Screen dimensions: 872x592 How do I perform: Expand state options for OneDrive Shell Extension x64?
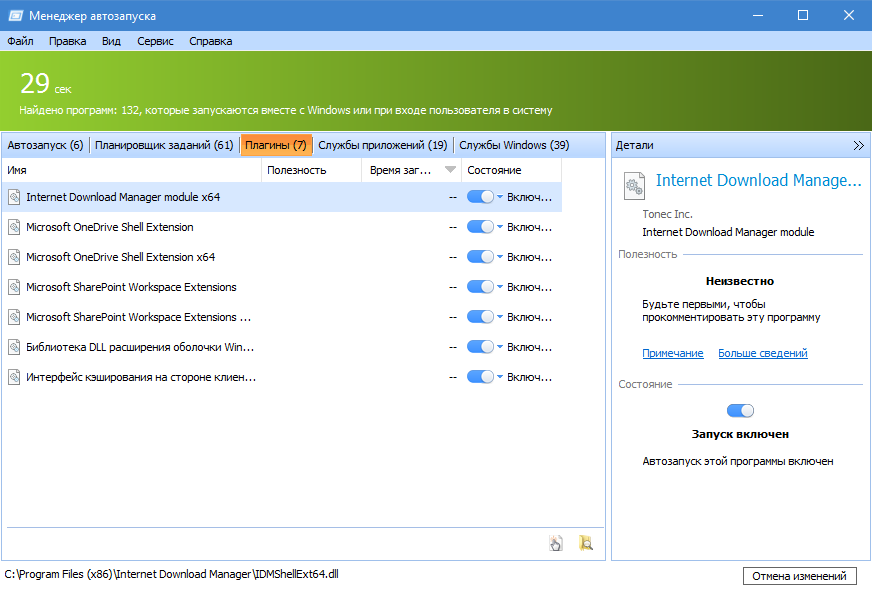click(500, 257)
